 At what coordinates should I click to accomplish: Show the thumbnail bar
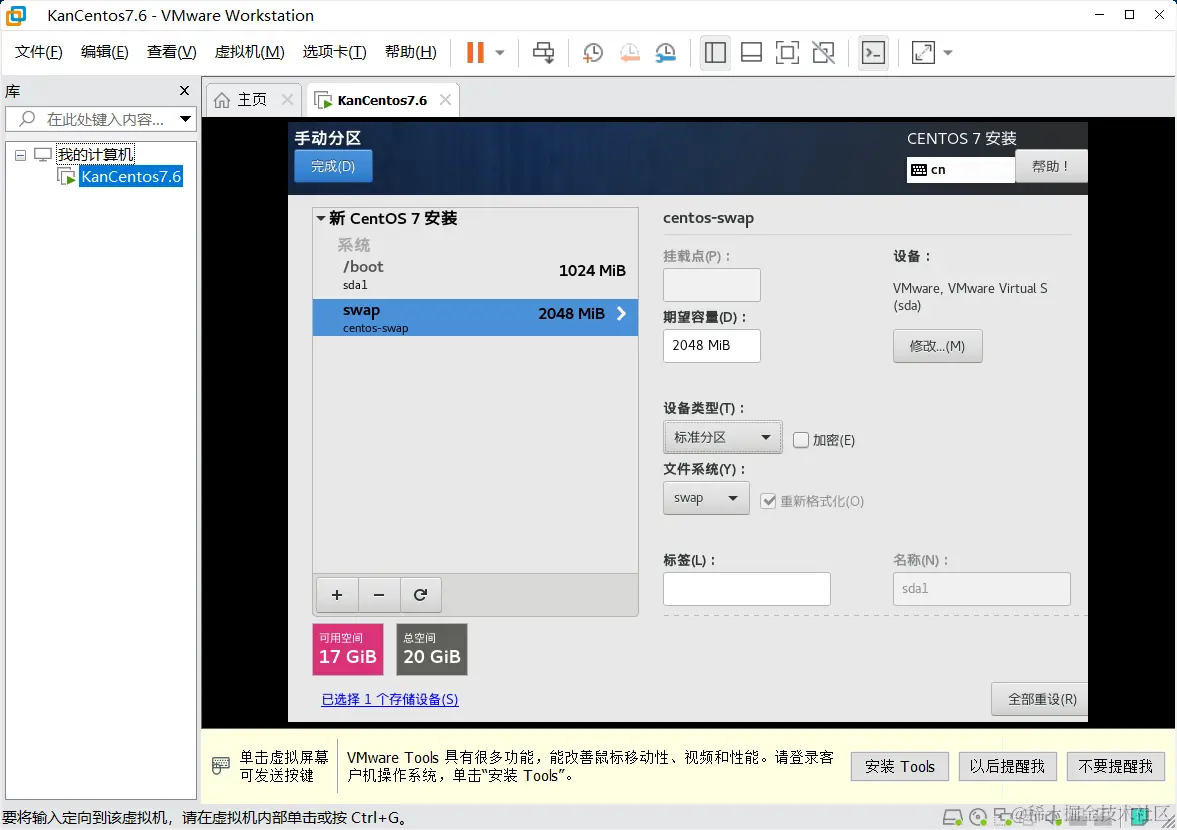point(751,52)
